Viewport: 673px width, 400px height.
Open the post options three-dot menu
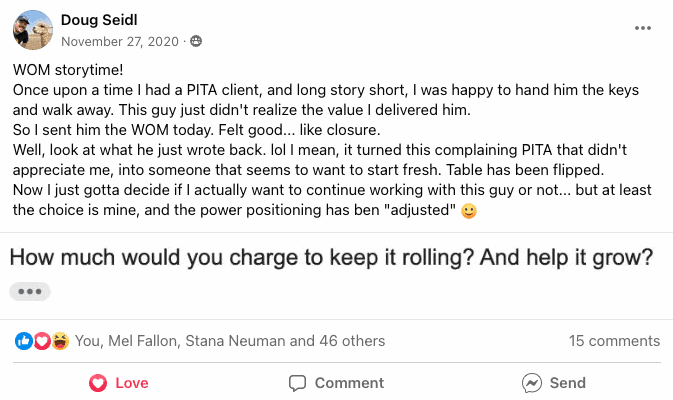pyautogui.click(x=643, y=28)
